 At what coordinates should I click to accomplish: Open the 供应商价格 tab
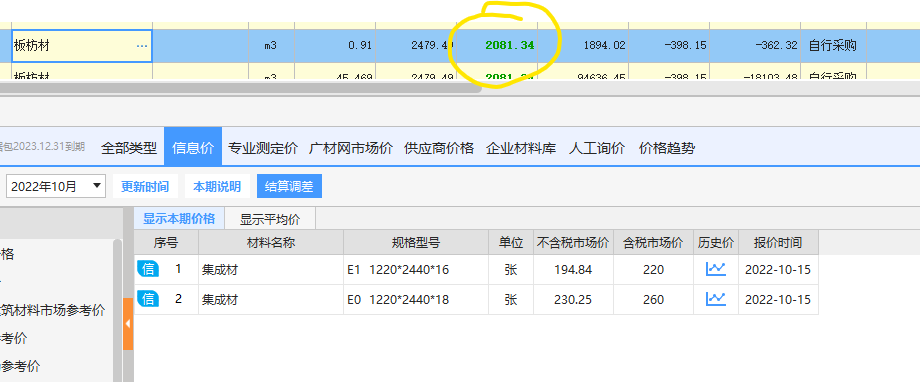pyautogui.click(x=439, y=148)
